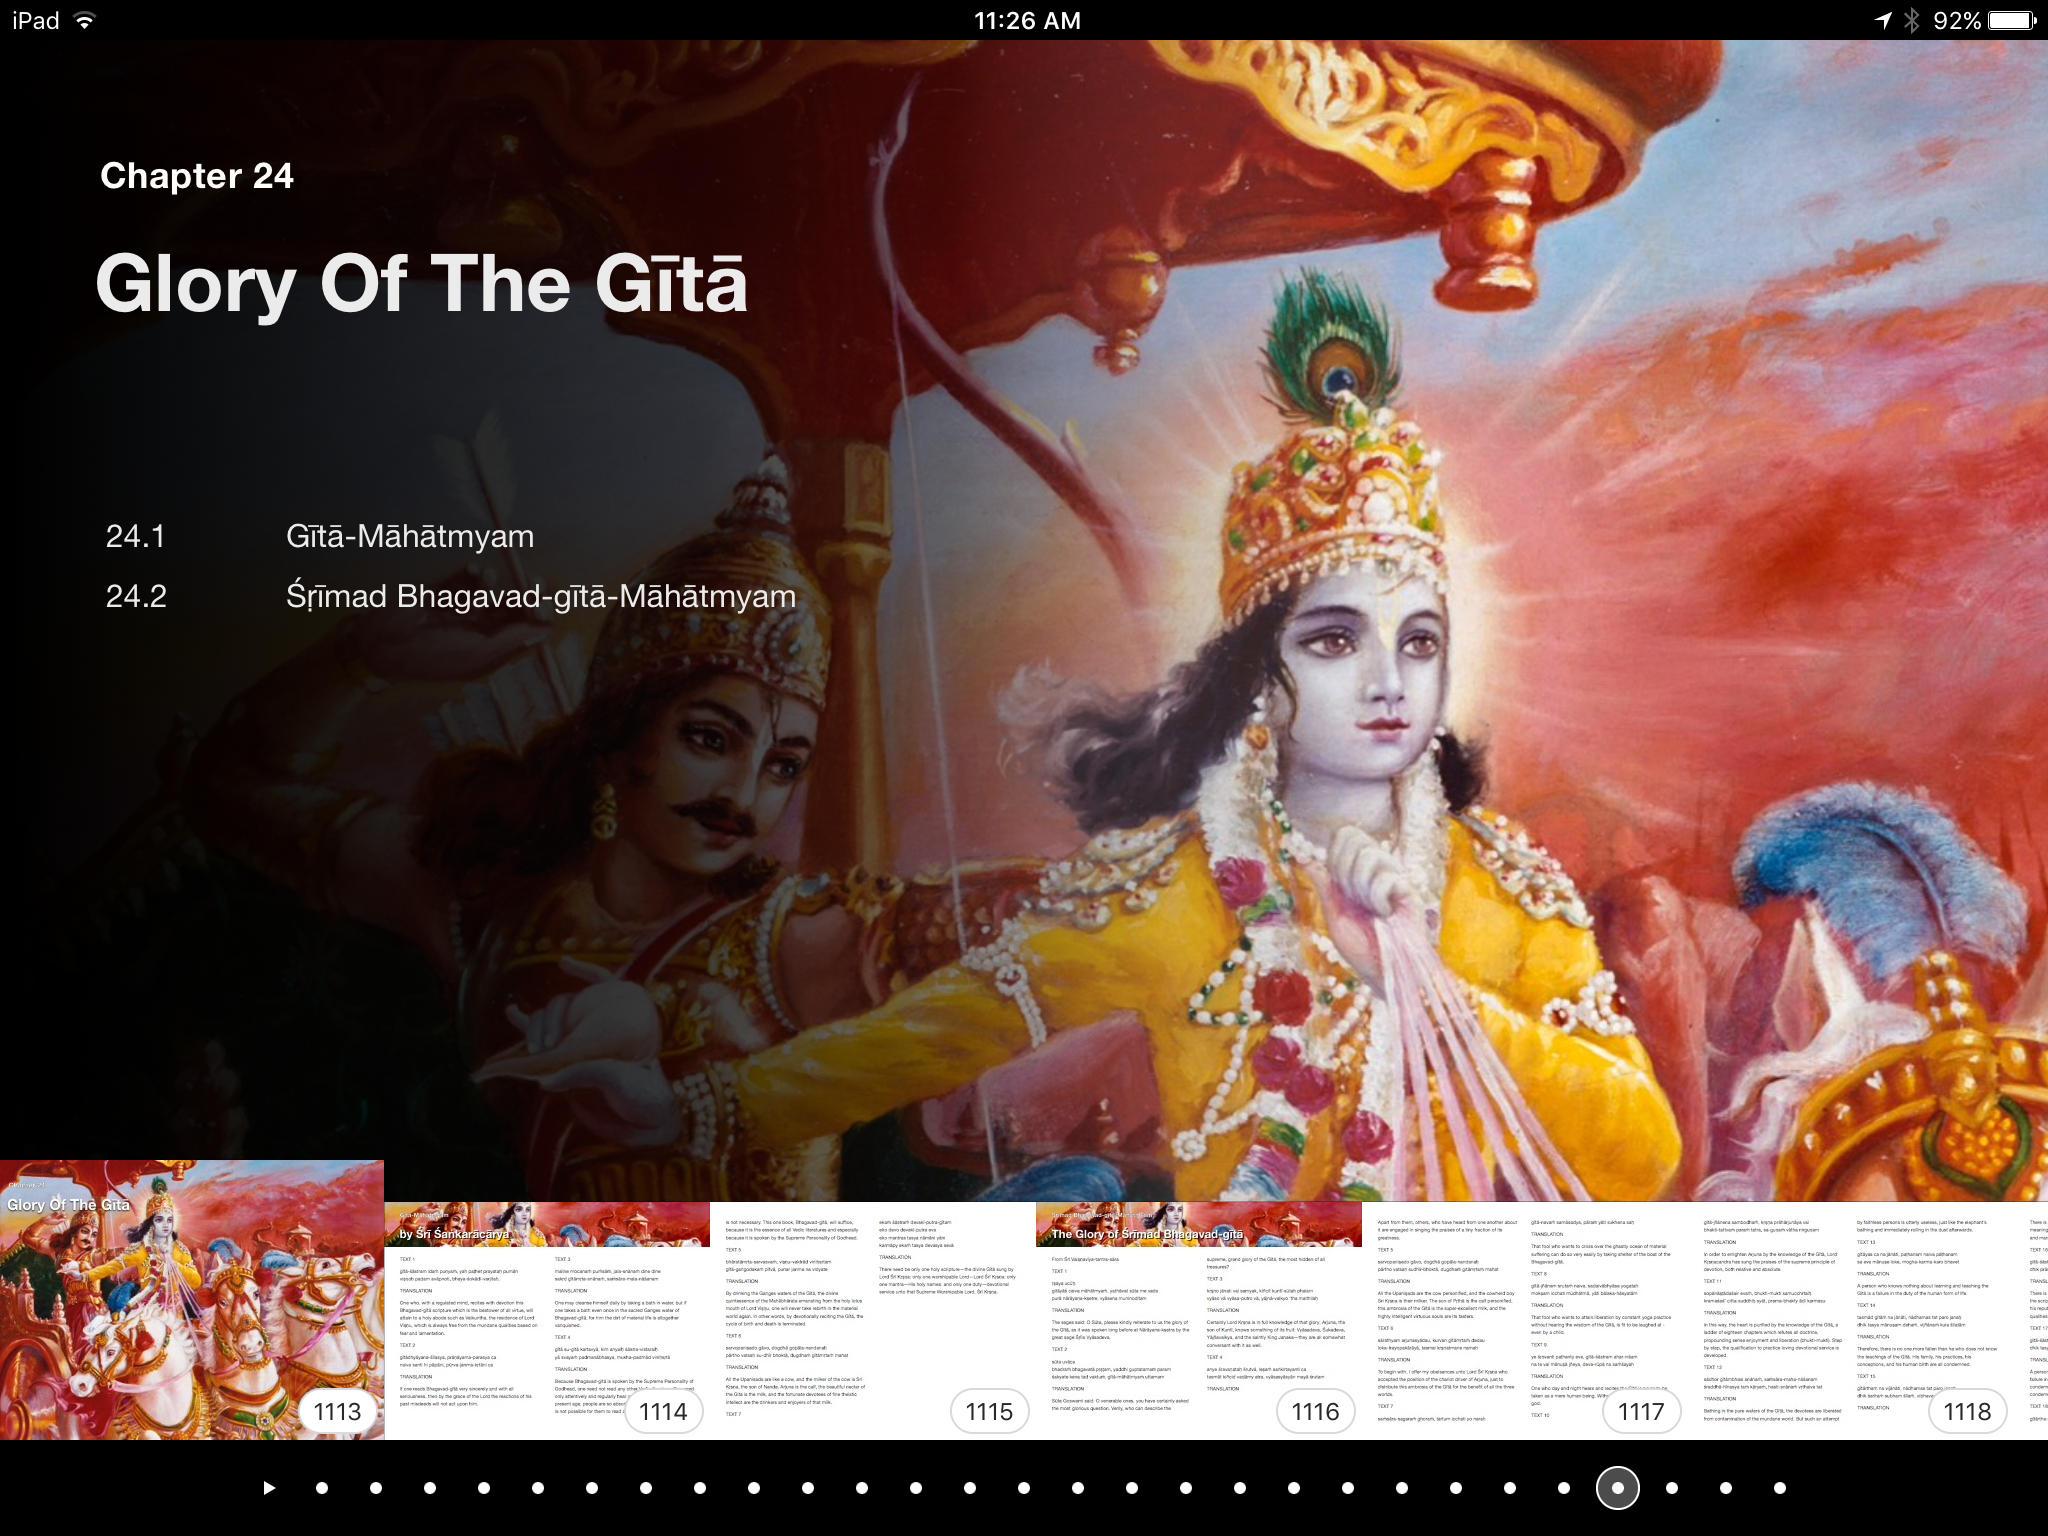Tap the page number badge 1116
The width and height of the screenshot is (2048, 1536).
tap(1315, 1412)
